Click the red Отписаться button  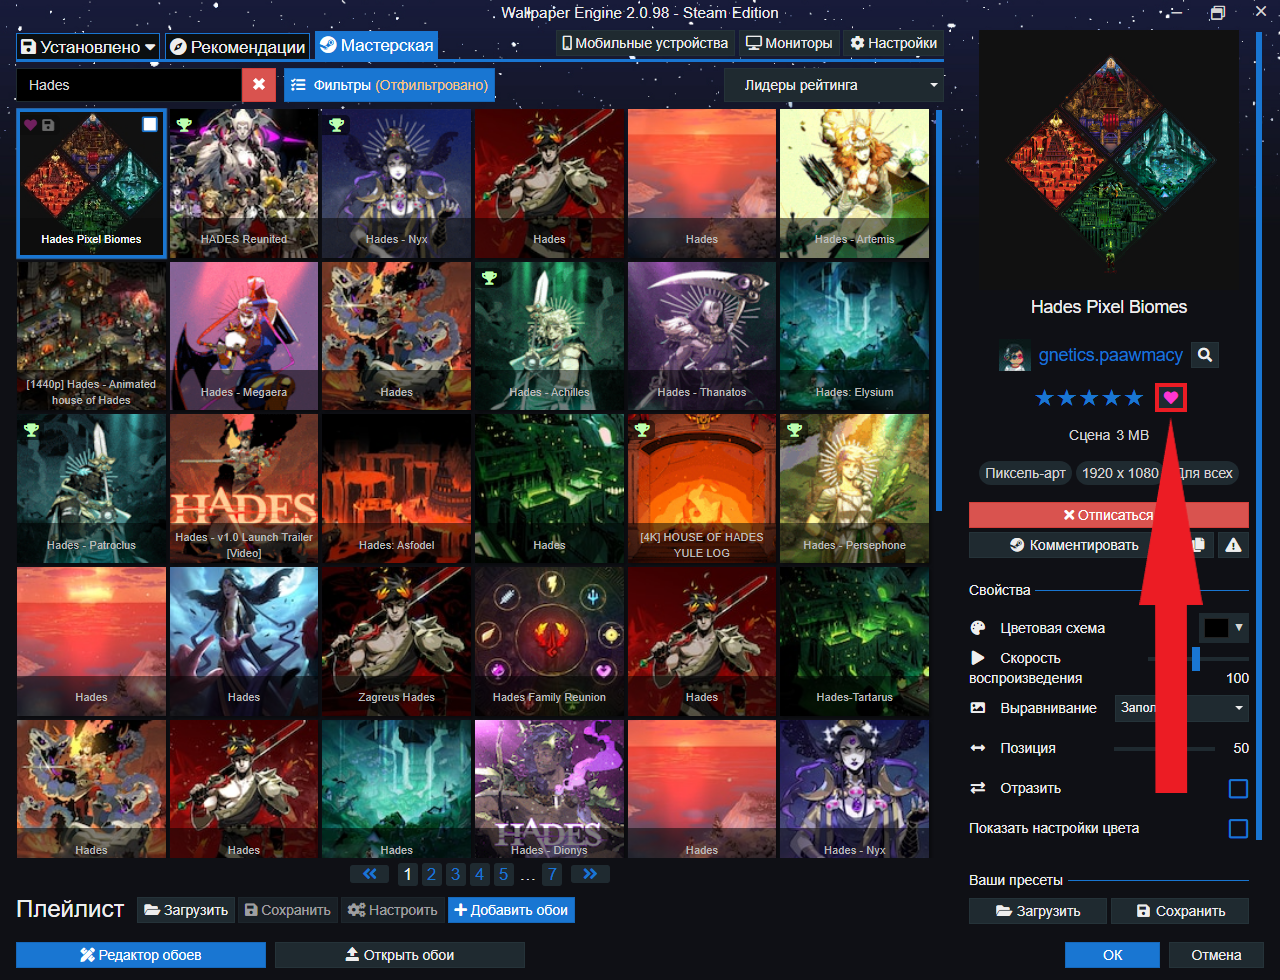1109,515
